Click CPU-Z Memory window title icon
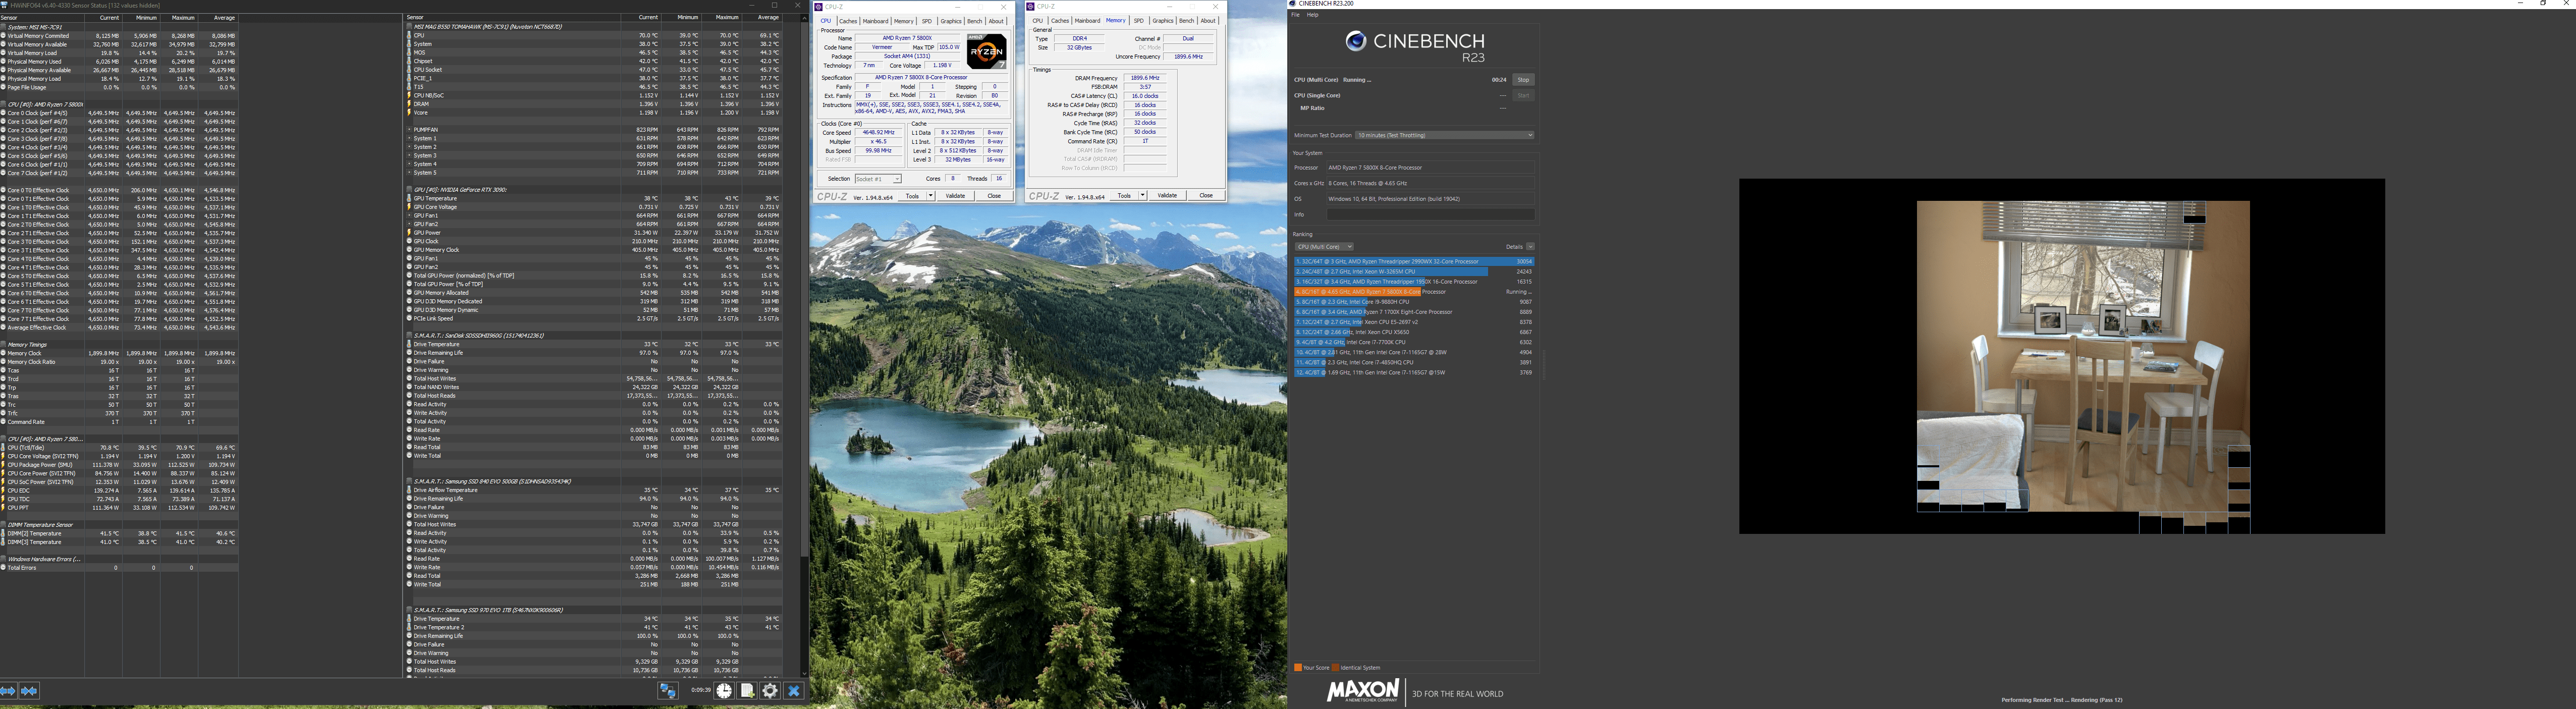Screen dimensions: 2576x709 (1031, 7)
